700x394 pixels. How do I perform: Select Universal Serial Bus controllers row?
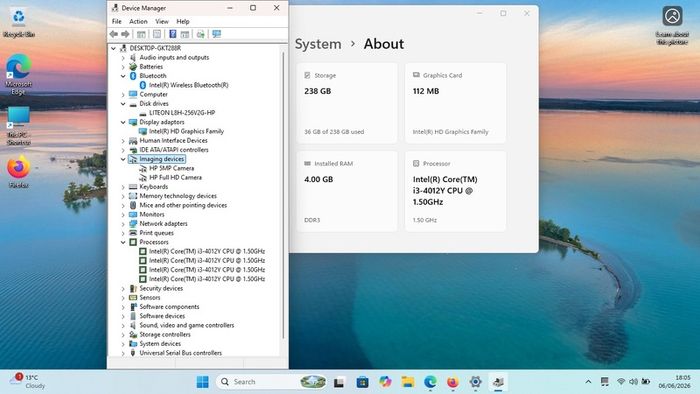tap(180, 353)
